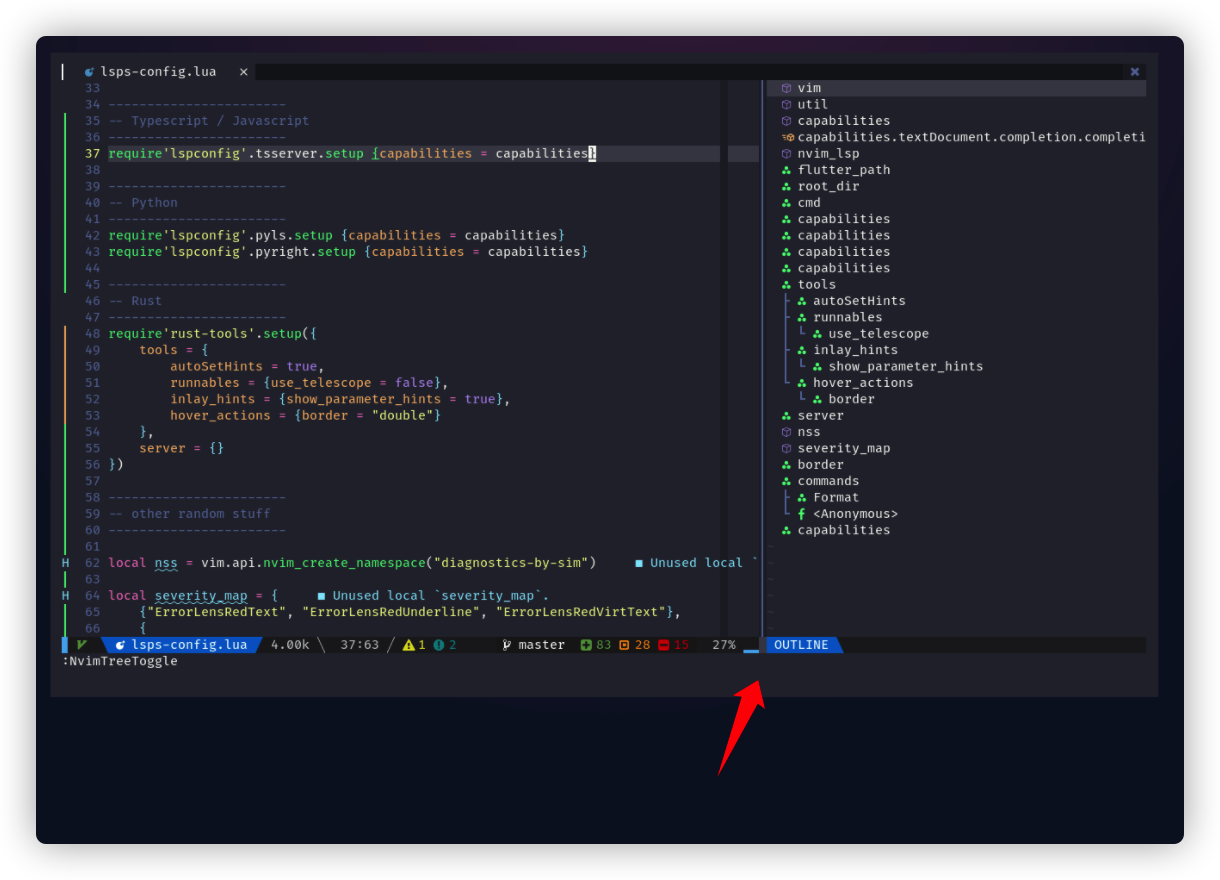This screenshot has height=880, width=1220.
Task: Click the lsps-config.lua segment in the status bar
Action: click(x=183, y=644)
